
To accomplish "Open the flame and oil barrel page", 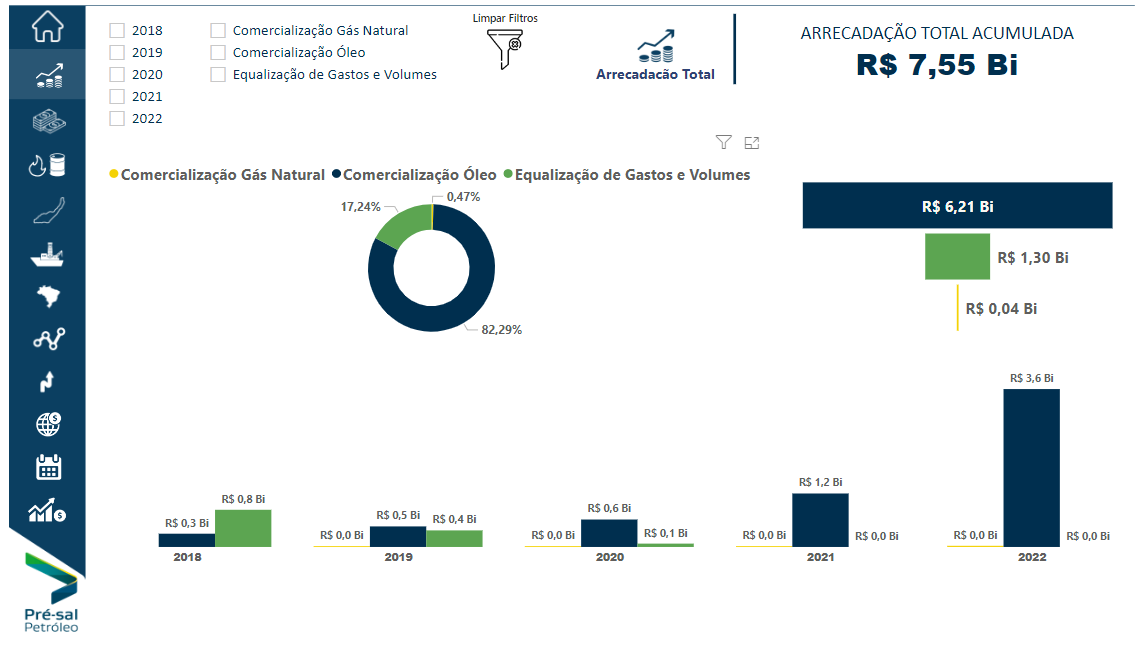I will pyautogui.click(x=47, y=165).
